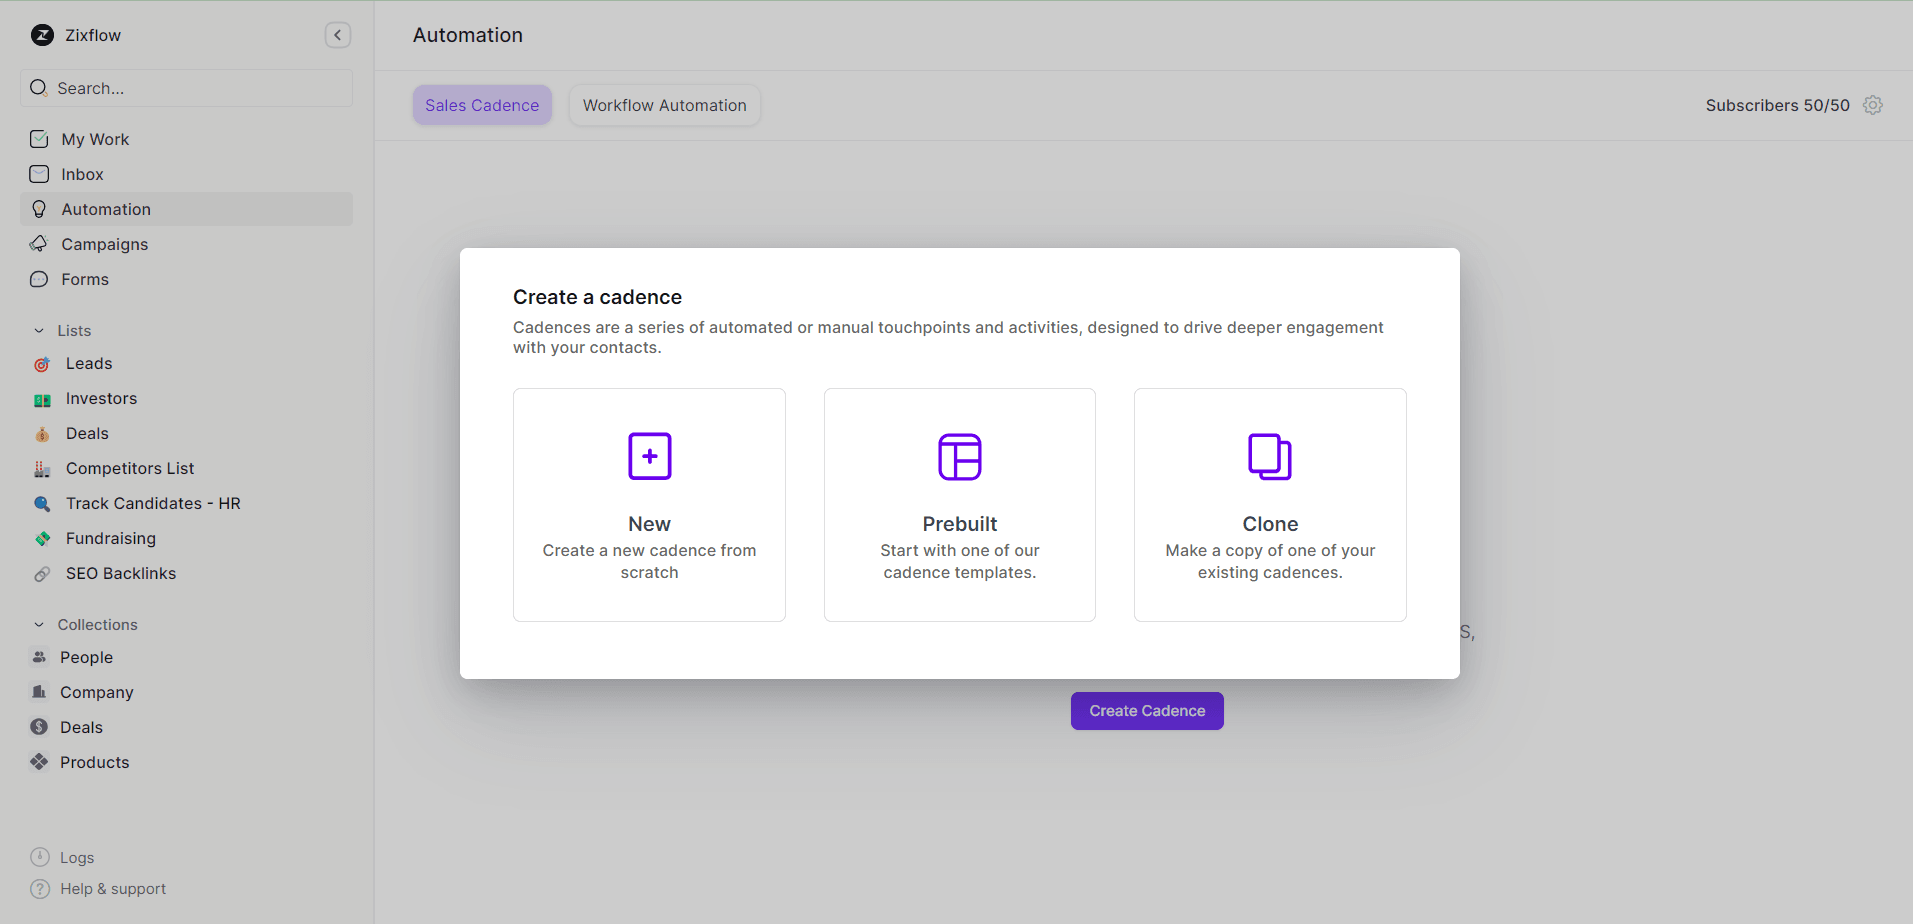
Task: Collapse the sidebar with the arrow button
Action: [338, 35]
